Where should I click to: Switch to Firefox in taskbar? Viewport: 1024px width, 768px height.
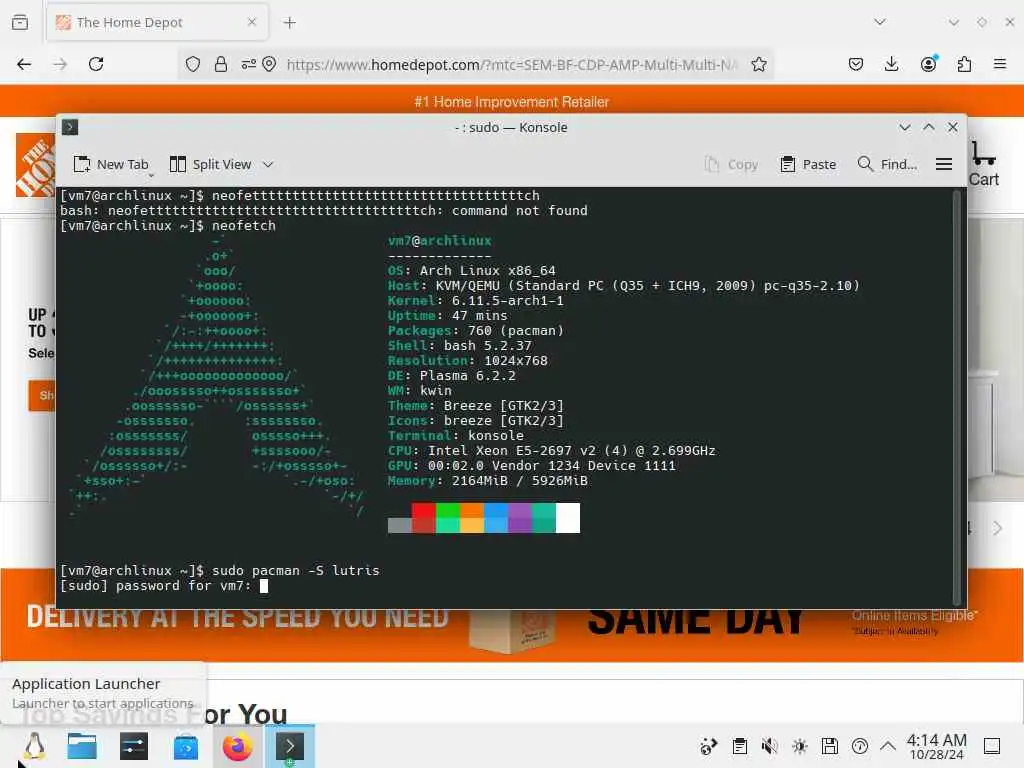[238, 746]
